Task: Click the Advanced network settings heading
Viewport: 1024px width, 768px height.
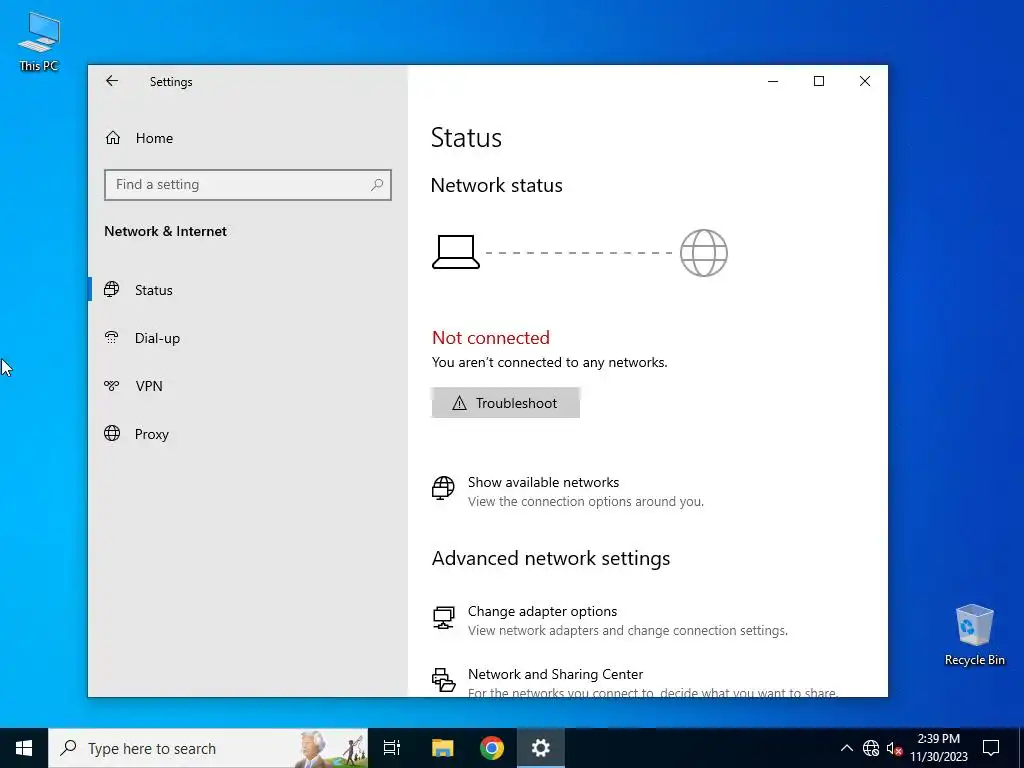Action: pos(551,558)
